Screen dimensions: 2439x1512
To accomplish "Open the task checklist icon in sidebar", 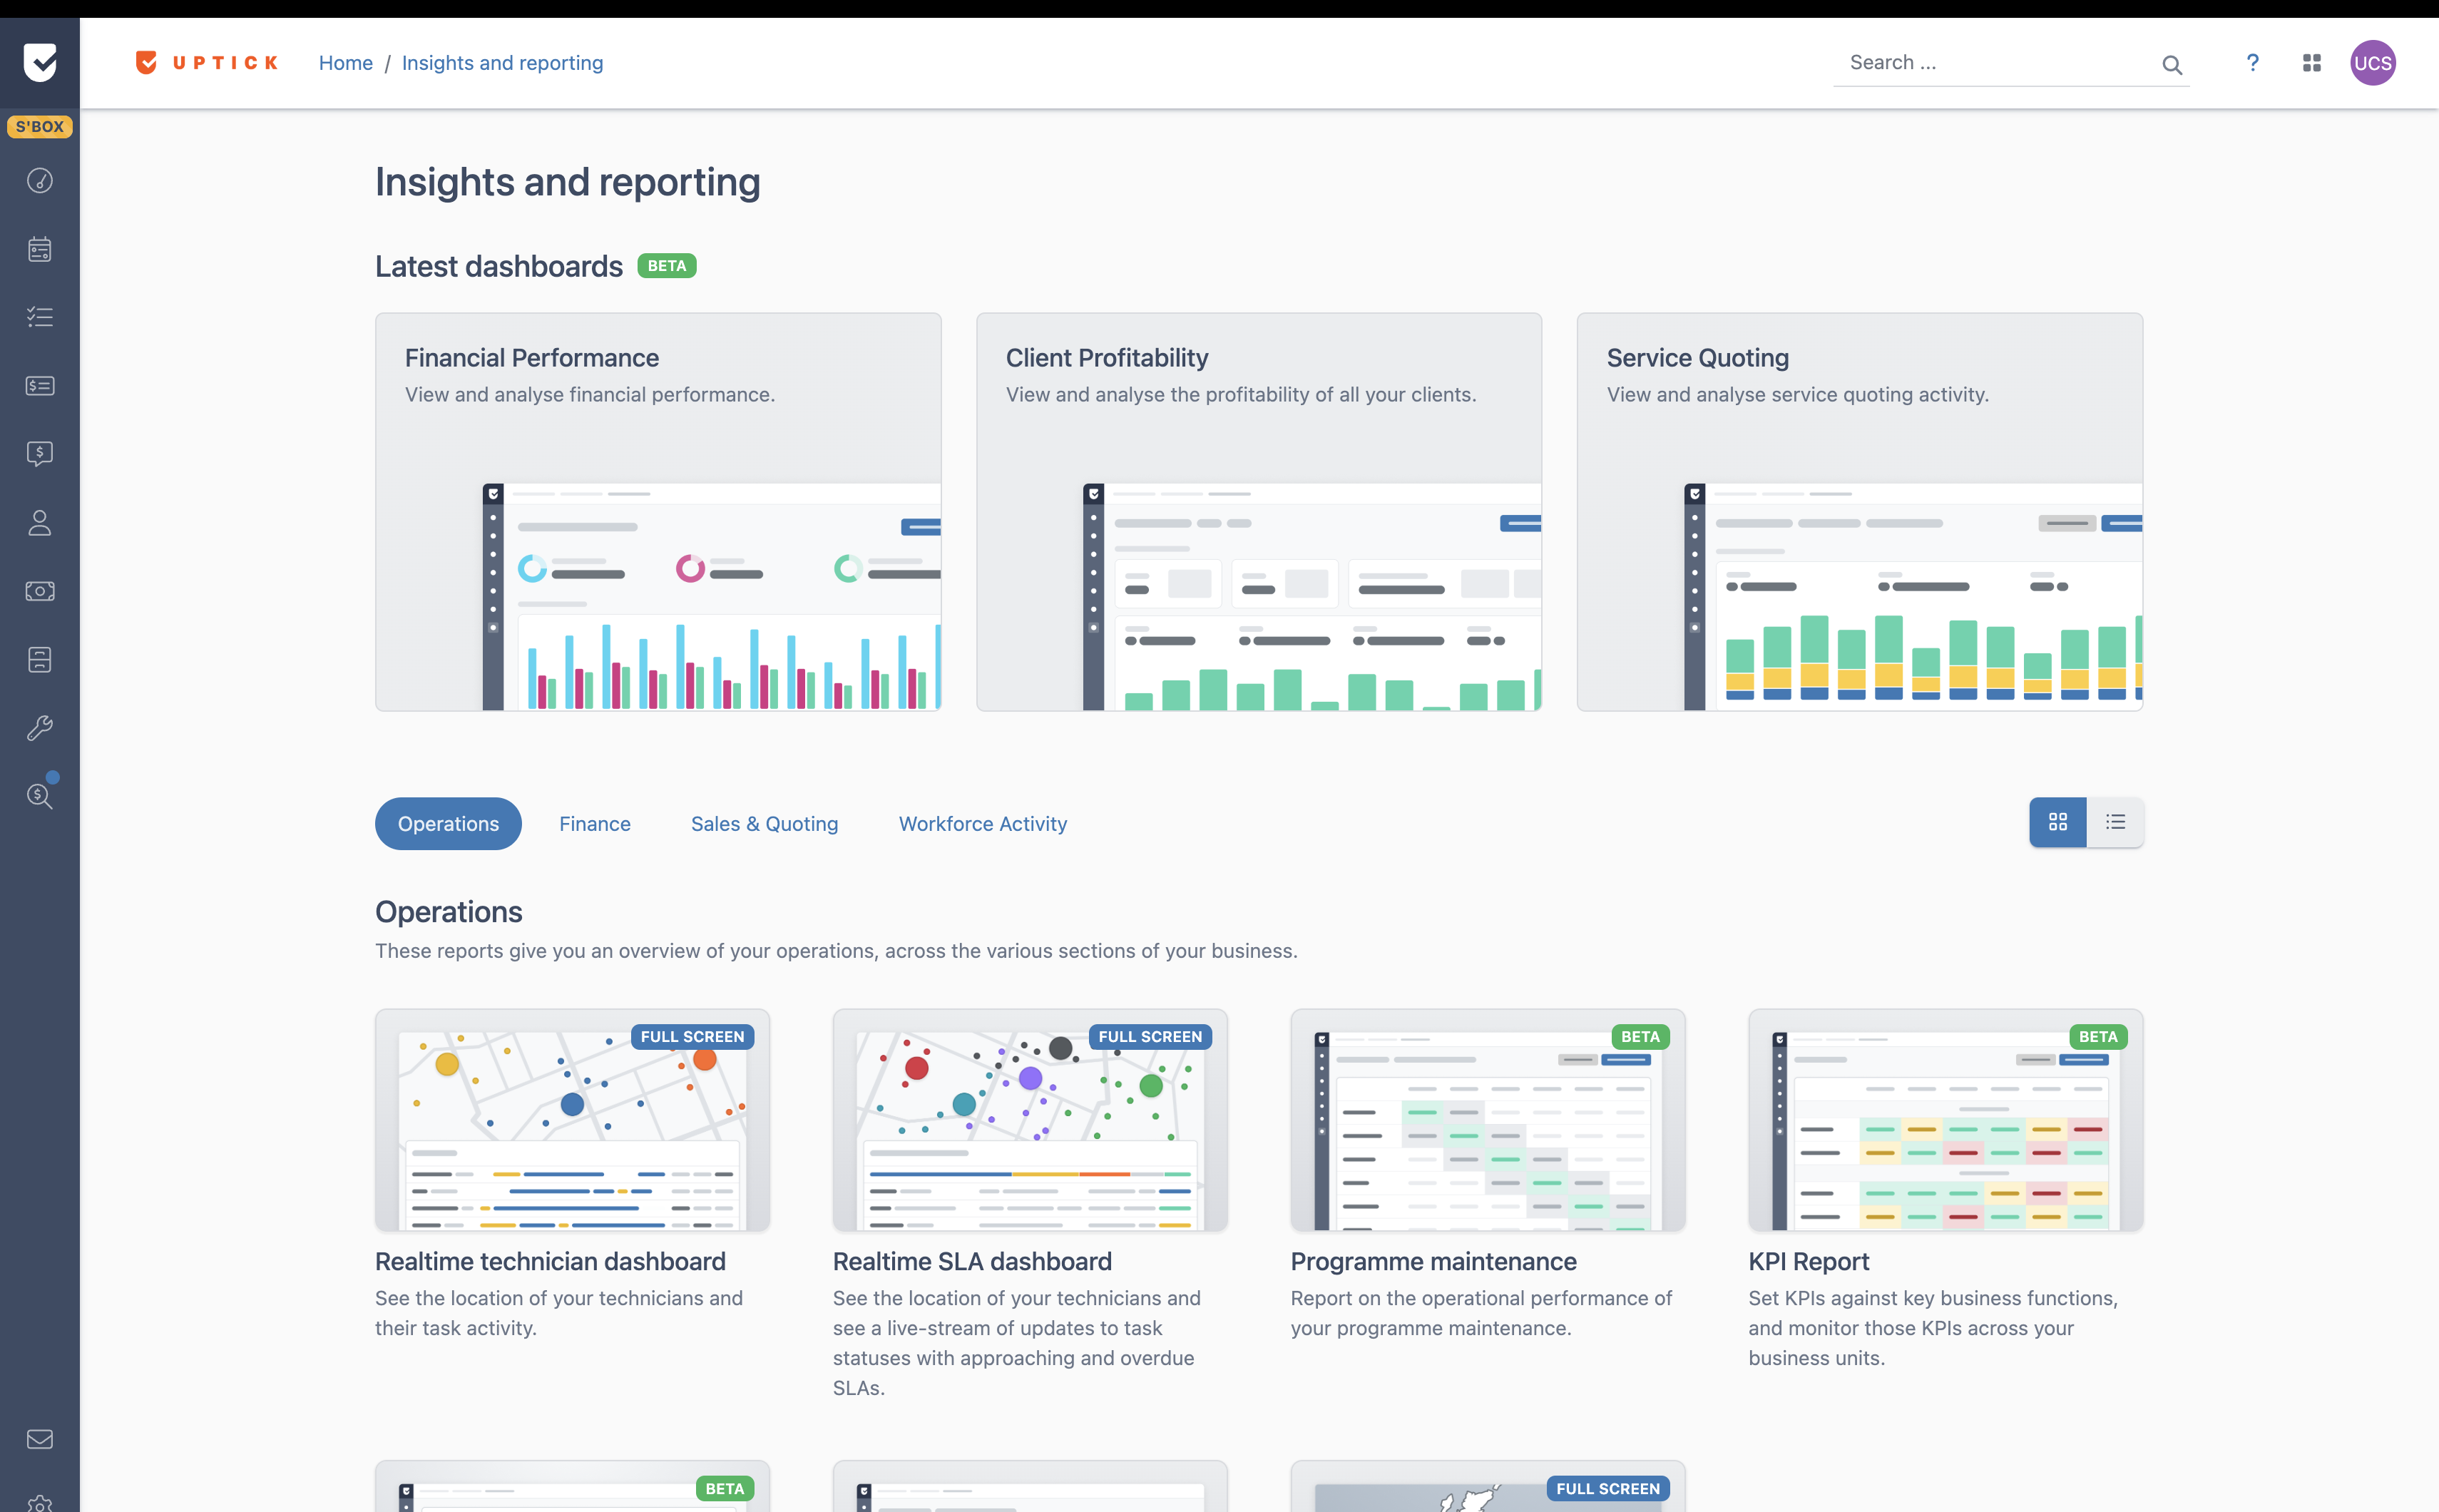I will click(x=40, y=317).
